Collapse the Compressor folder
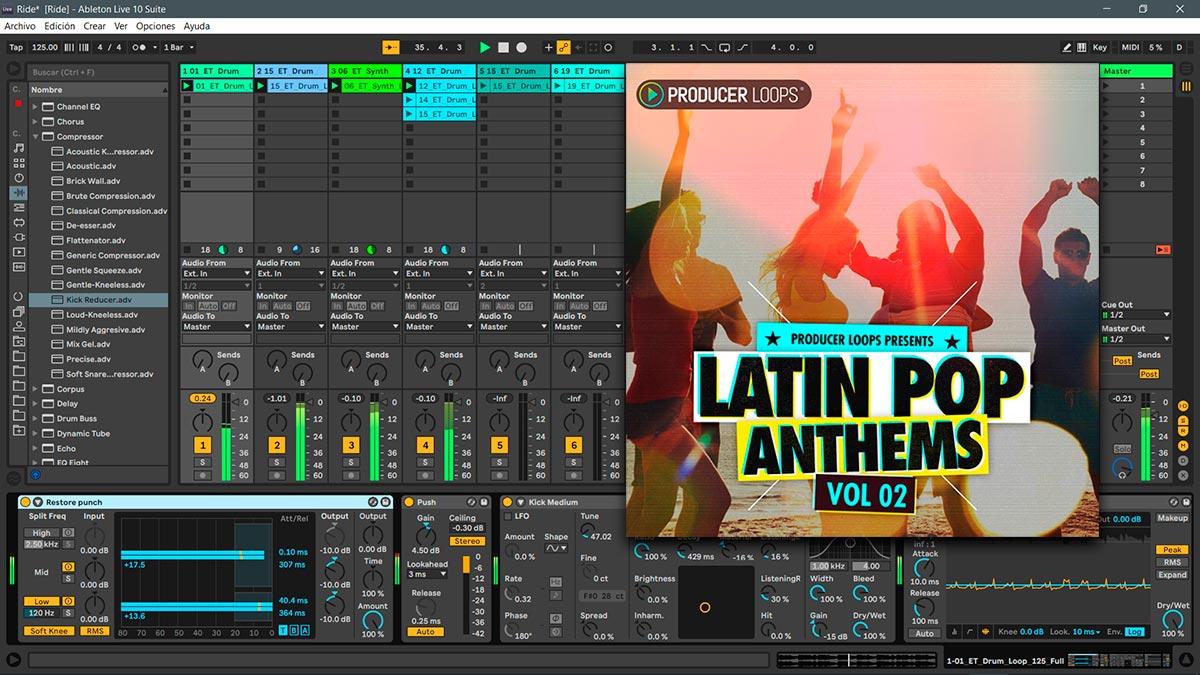Viewport: 1200px width, 675px height. pyautogui.click(x=36, y=136)
